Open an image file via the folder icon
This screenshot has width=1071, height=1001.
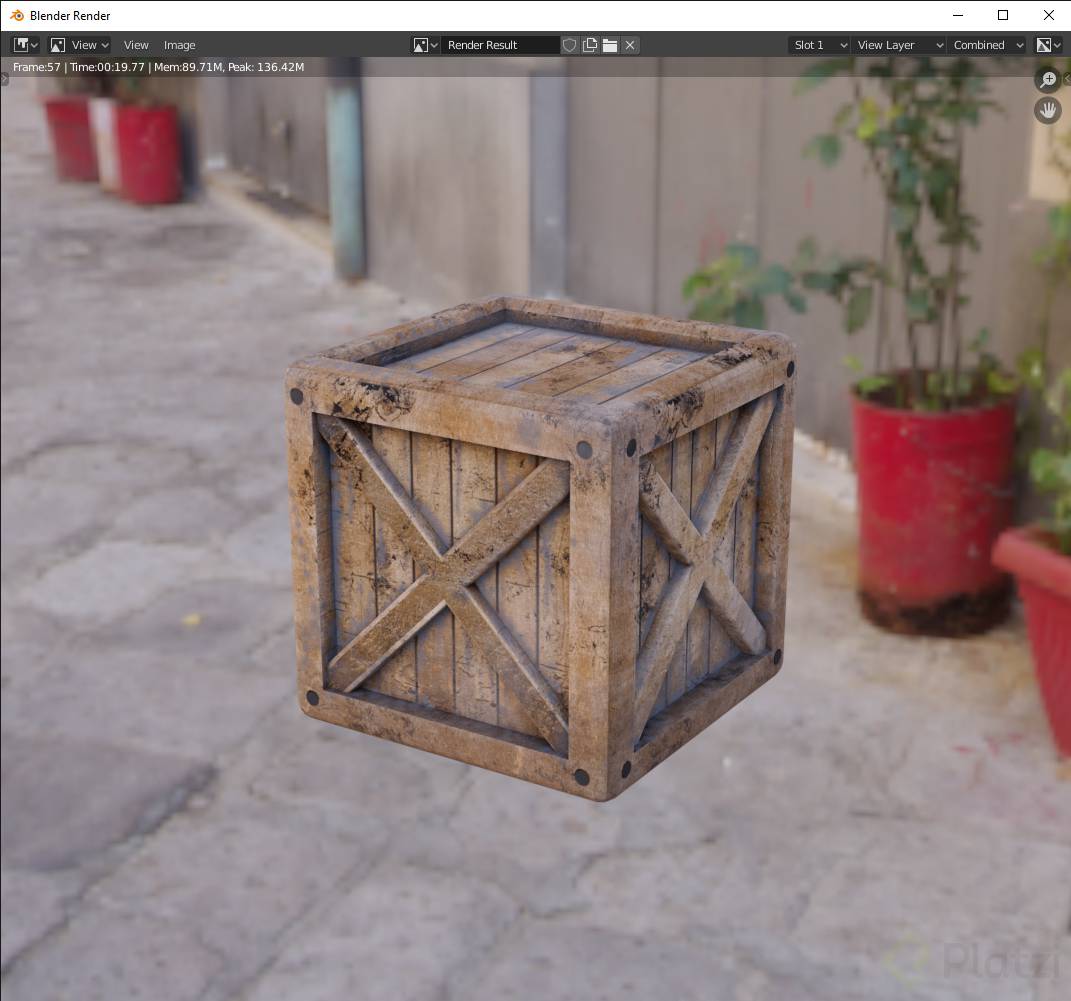tap(609, 45)
